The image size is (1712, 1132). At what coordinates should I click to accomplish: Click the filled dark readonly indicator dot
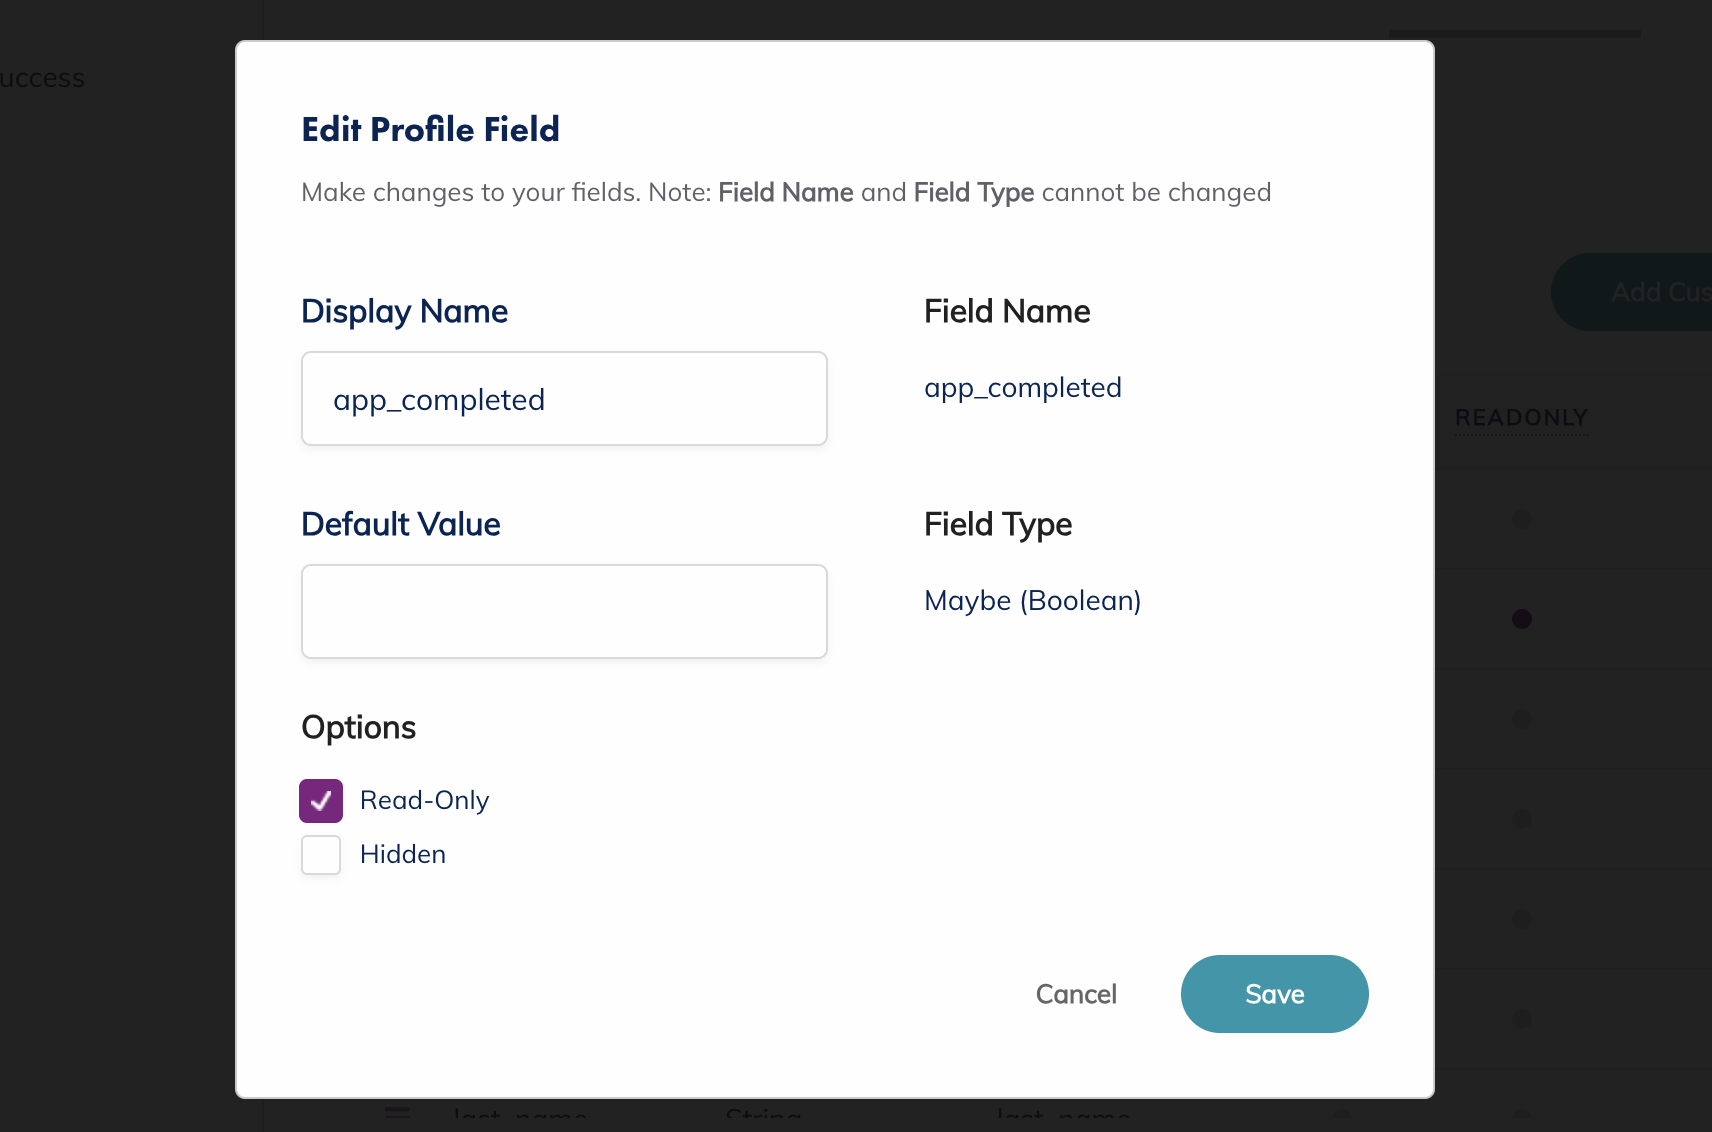[1522, 619]
